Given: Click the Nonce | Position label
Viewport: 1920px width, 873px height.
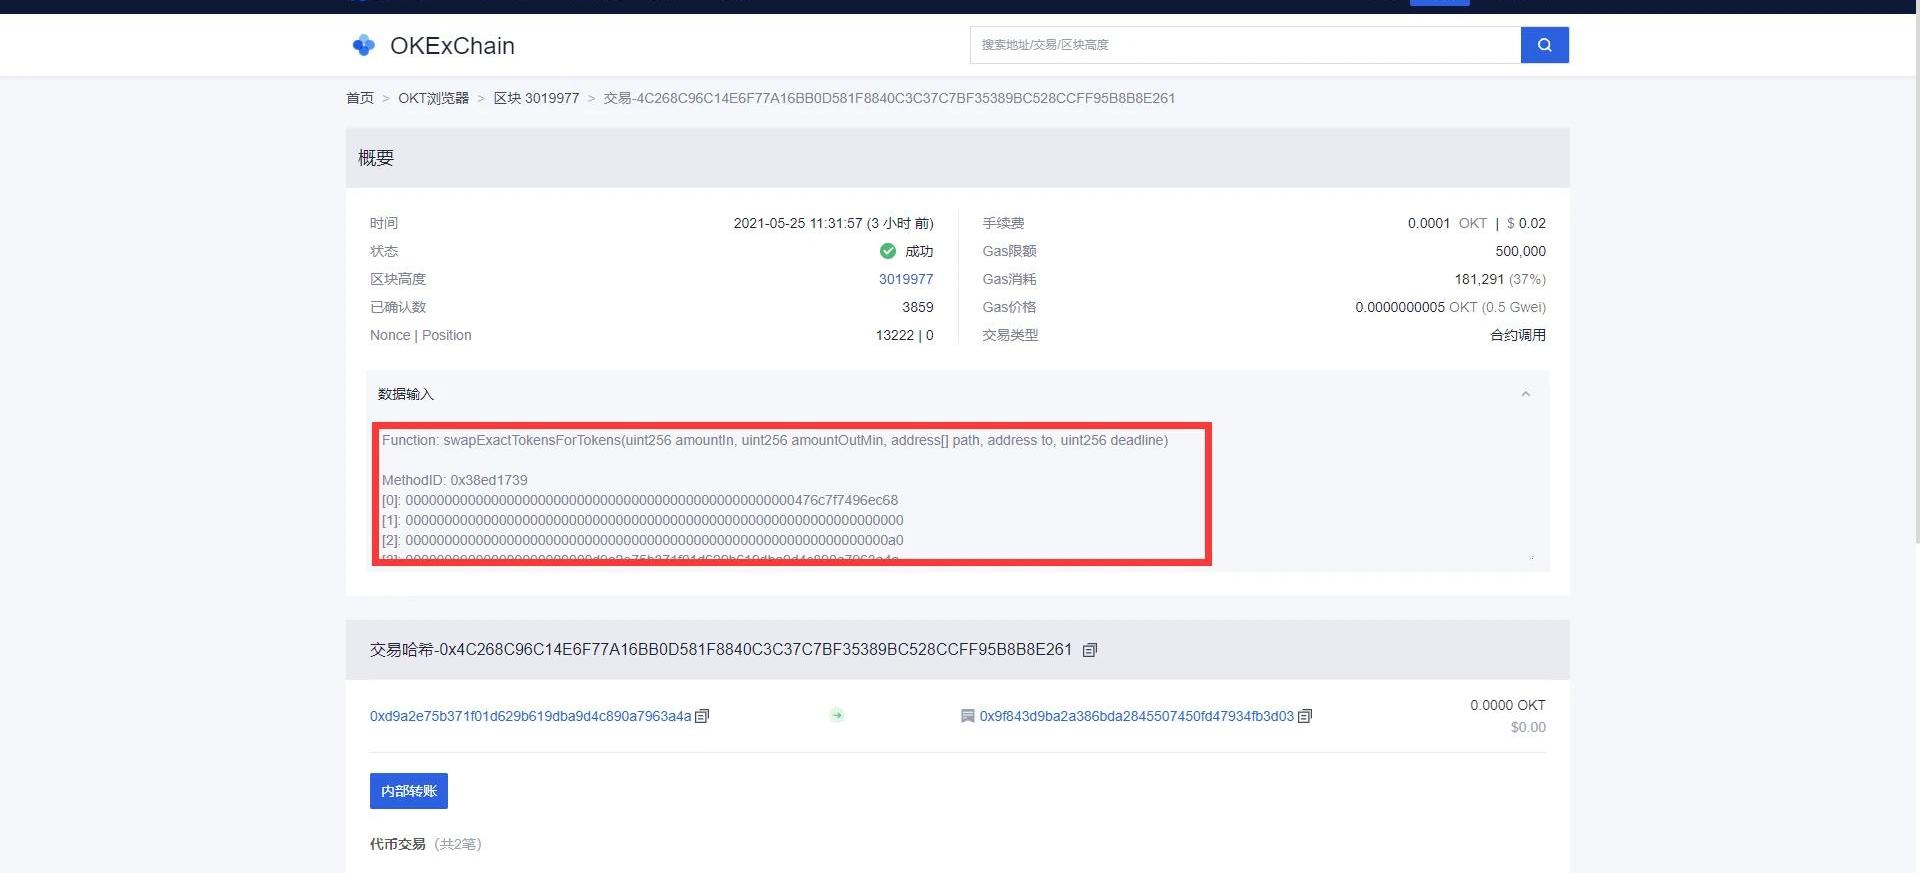Looking at the screenshot, I should tap(421, 335).
